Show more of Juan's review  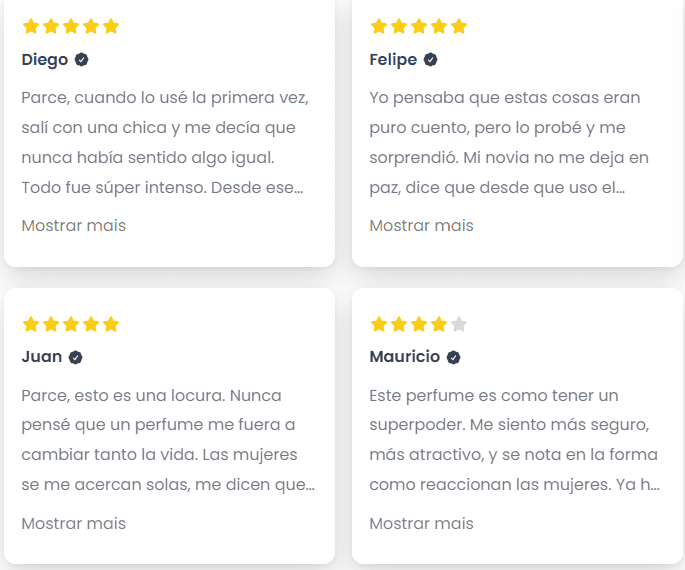pyautogui.click(x=74, y=523)
